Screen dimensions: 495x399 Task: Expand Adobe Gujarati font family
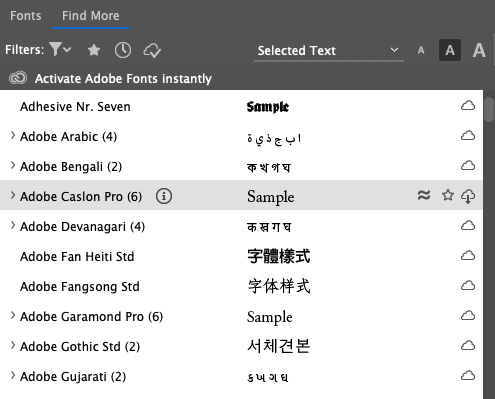(x=13, y=375)
